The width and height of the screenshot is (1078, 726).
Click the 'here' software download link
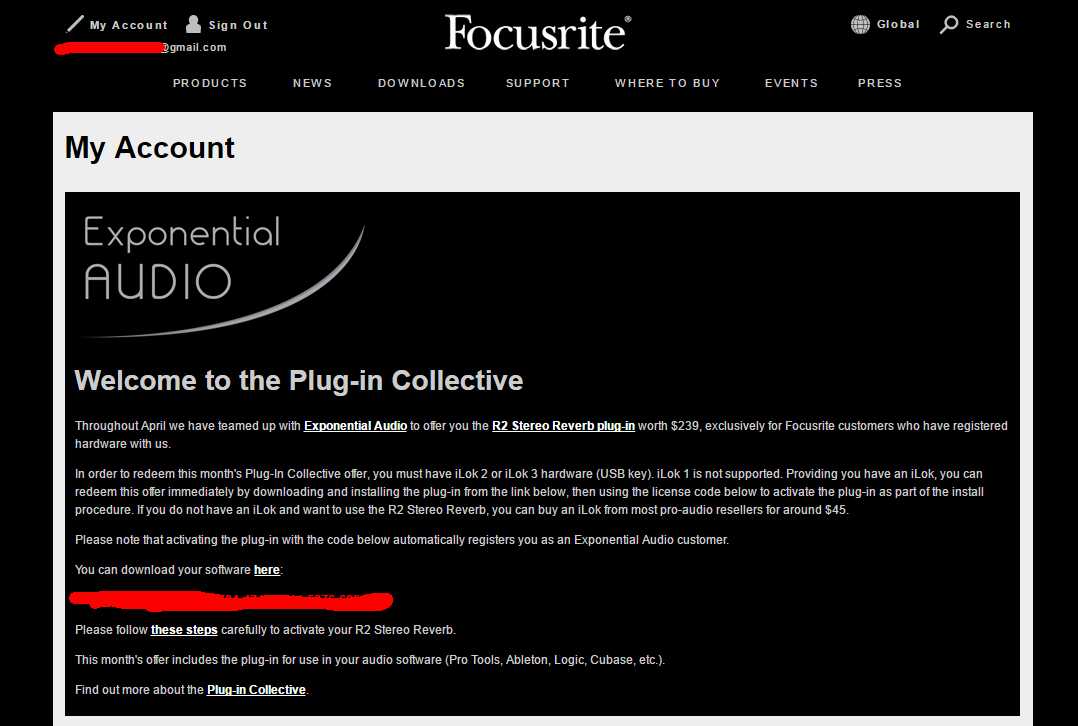tap(267, 570)
